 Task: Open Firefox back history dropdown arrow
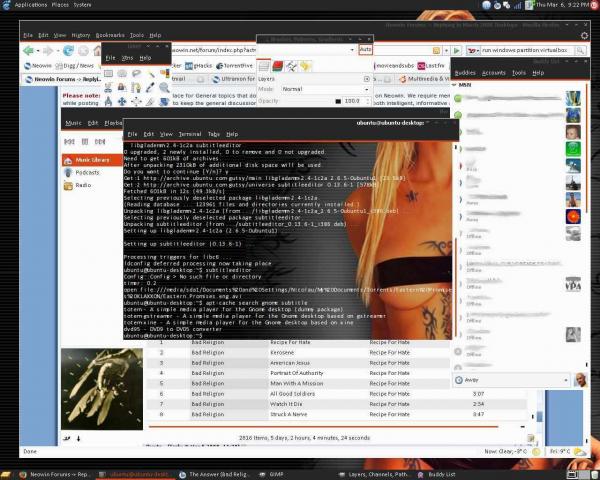coord(38,51)
